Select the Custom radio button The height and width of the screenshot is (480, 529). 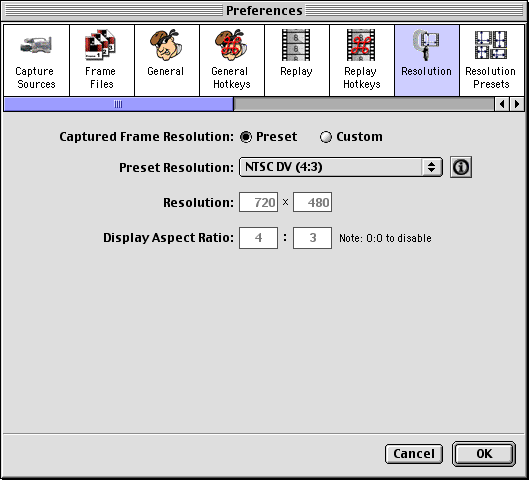tap(326, 137)
